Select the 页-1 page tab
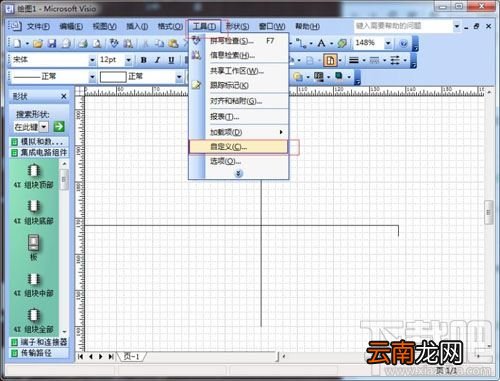 coord(131,357)
